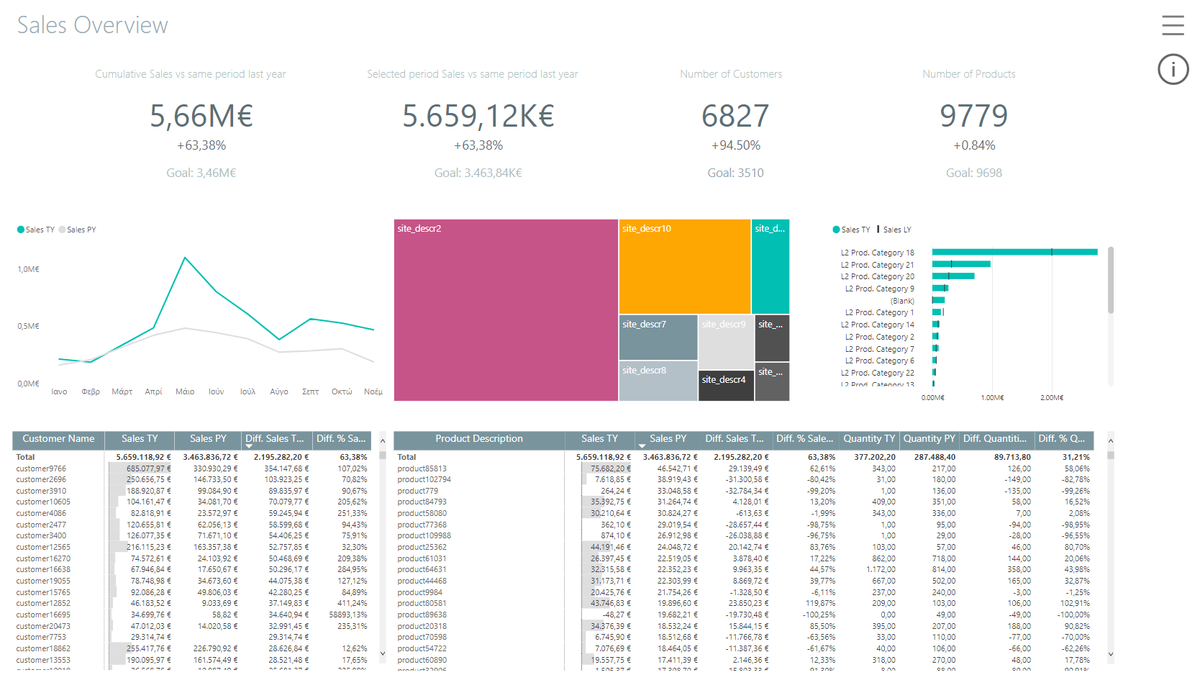The width and height of the screenshot is (1200, 675).
Task: Select row customer18862
Action: pyautogui.click(x=192, y=648)
